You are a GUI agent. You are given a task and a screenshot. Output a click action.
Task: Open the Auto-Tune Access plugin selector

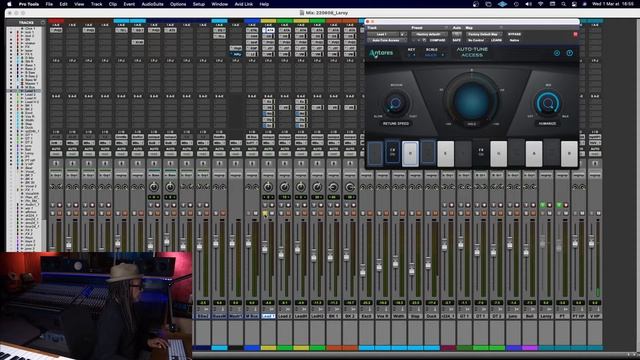point(387,40)
